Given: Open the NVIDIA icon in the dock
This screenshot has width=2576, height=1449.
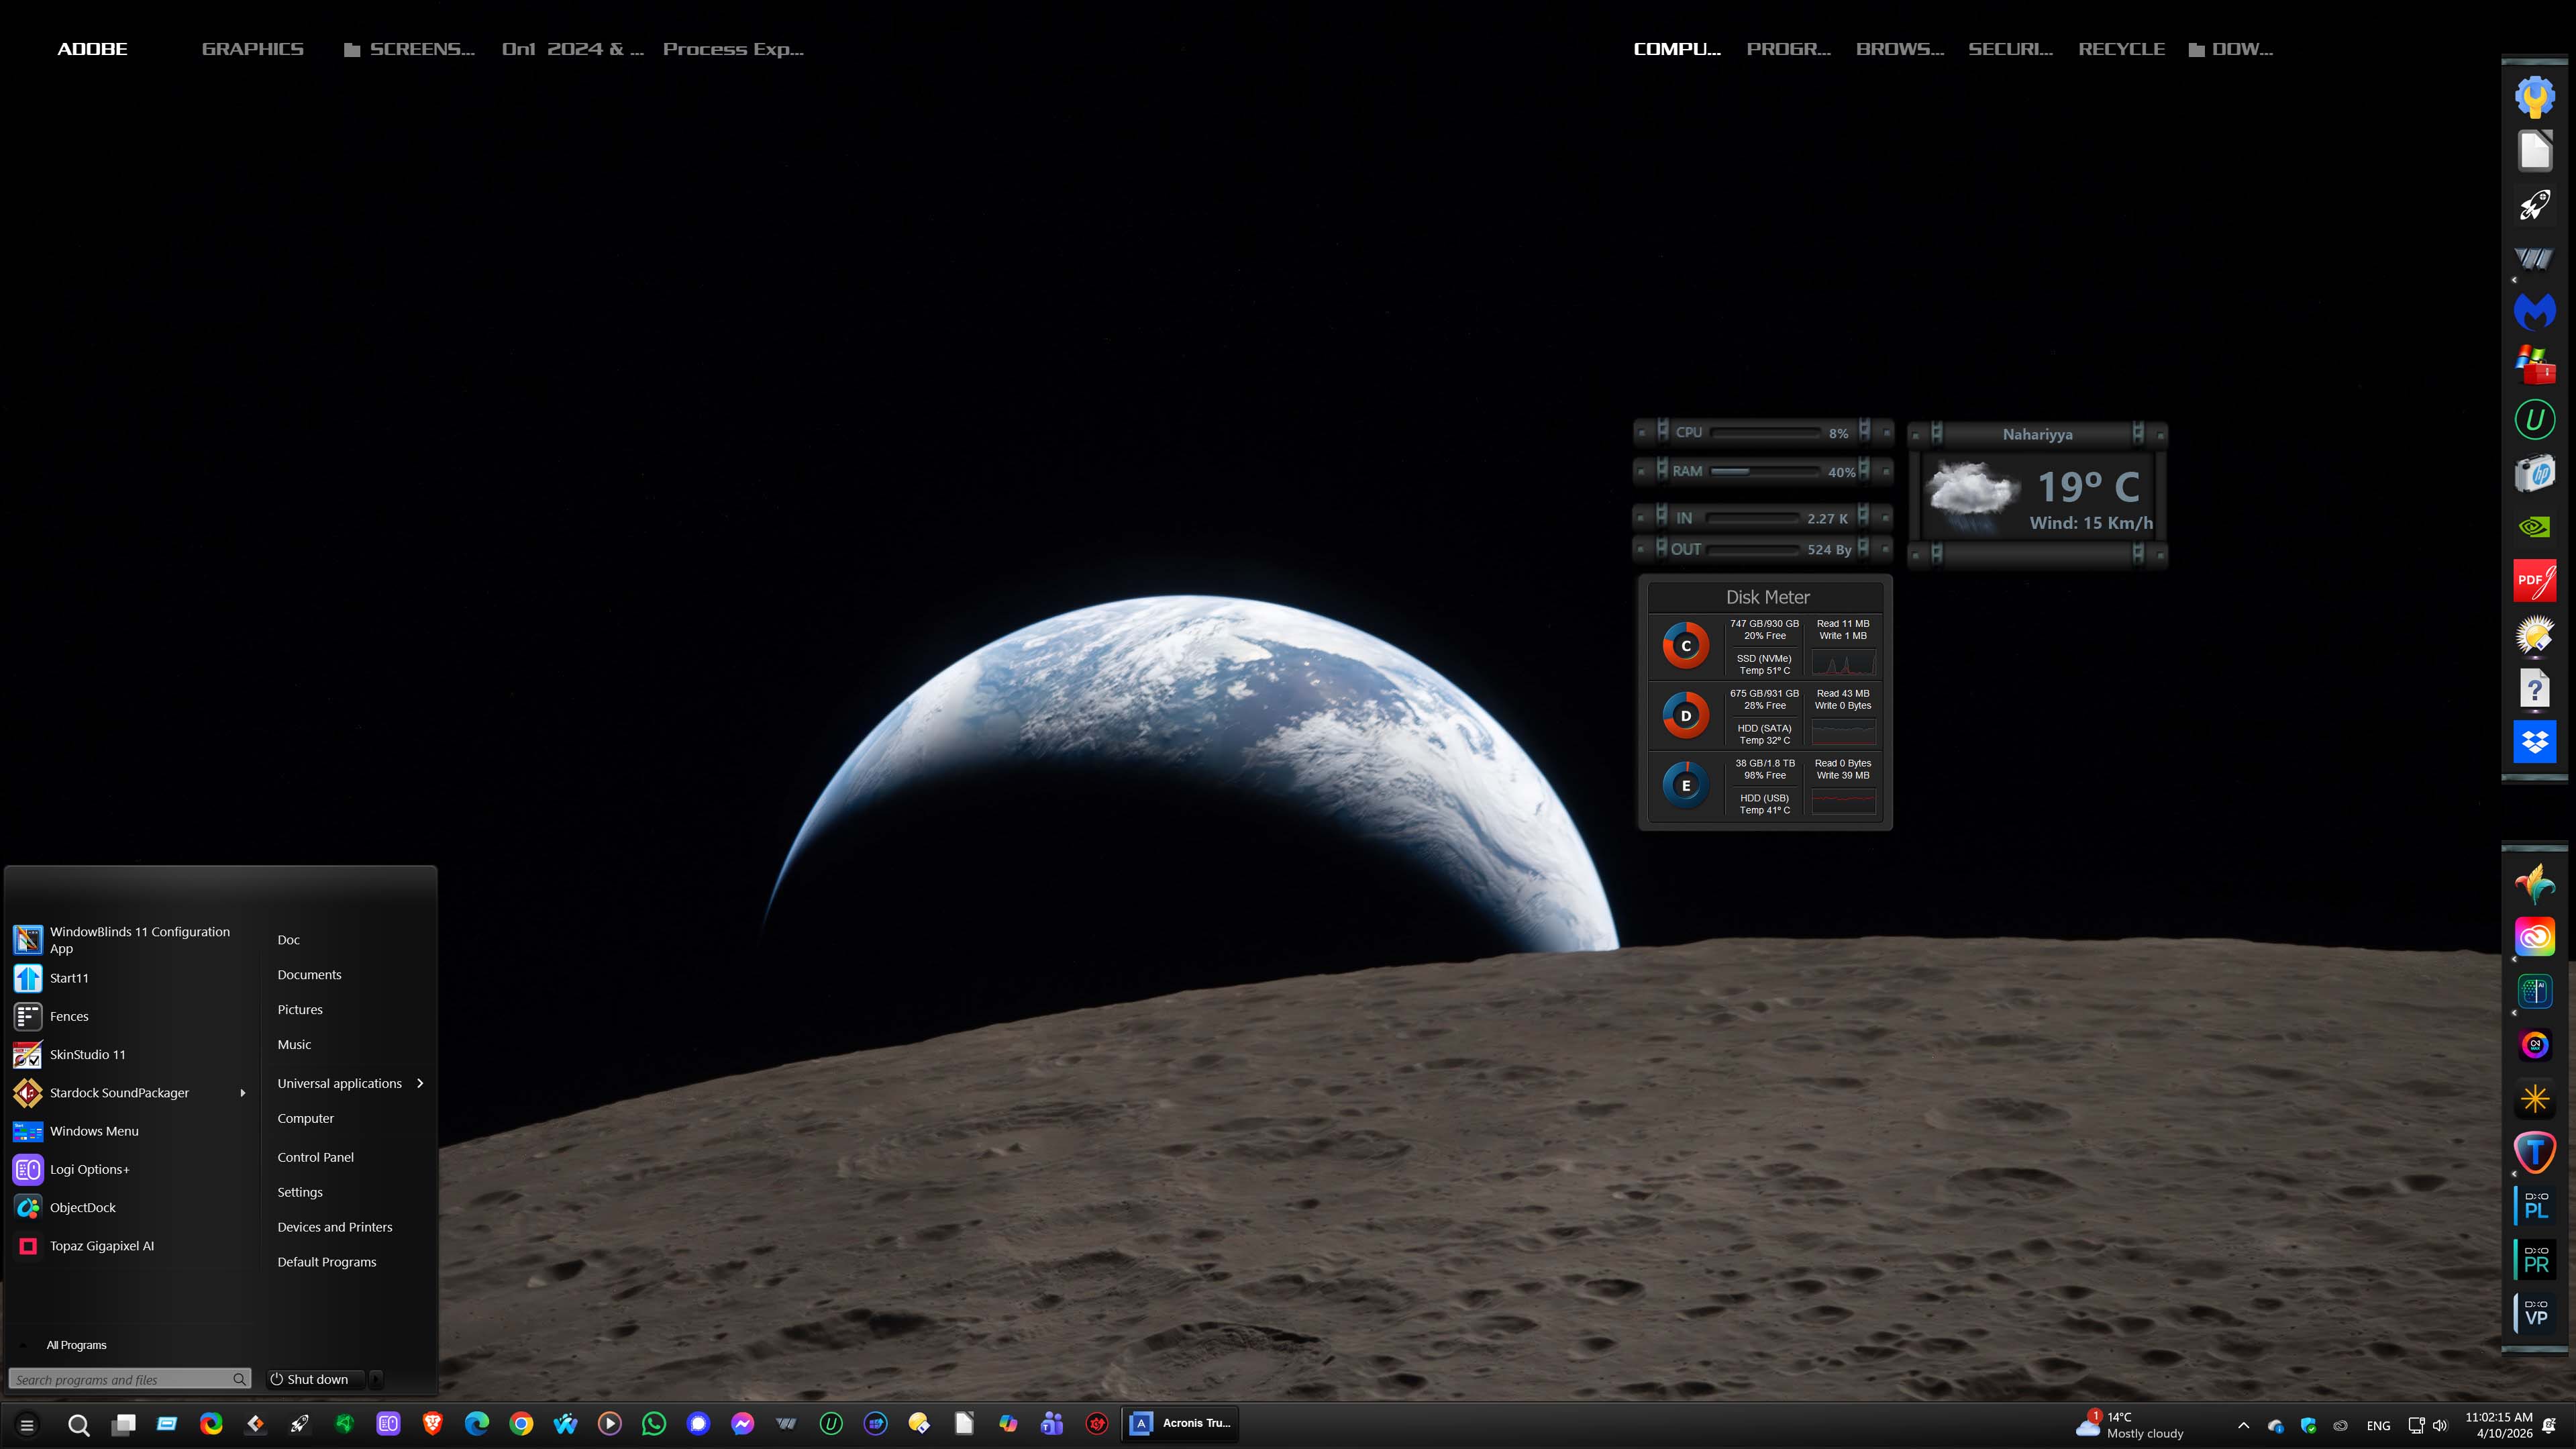Looking at the screenshot, I should (x=2534, y=527).
